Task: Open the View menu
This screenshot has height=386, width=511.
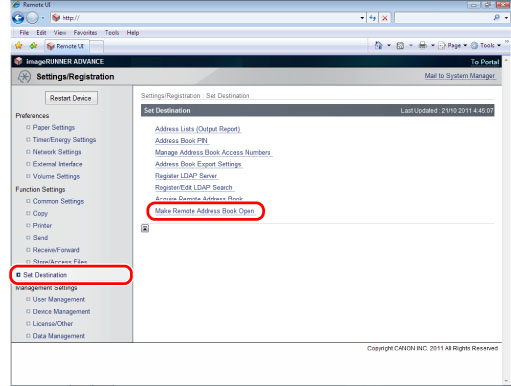Action: pos(60,33)
